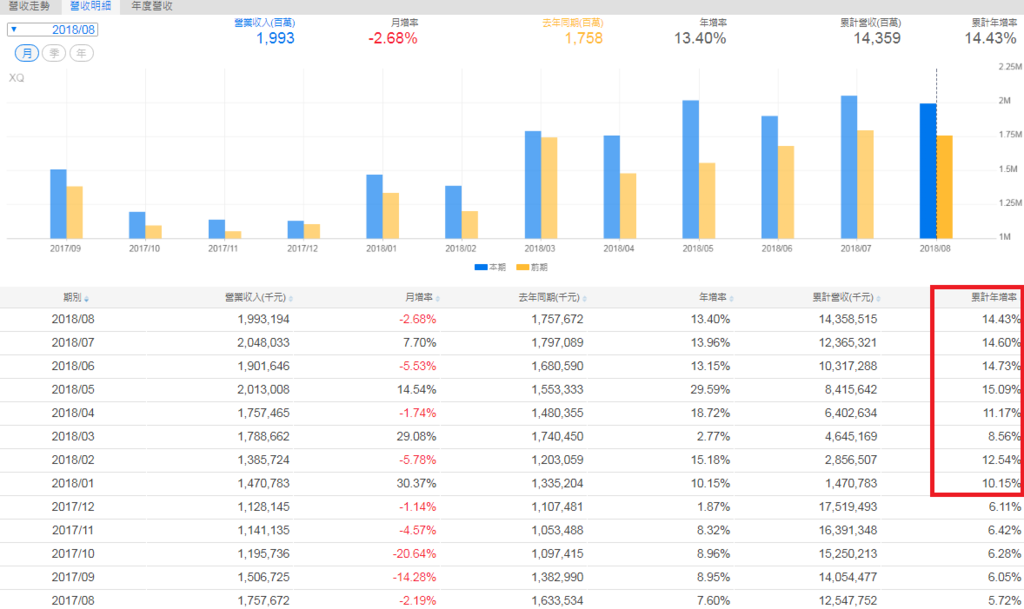Select the blue 2018/07 bar in chart
Image resolution: width=1024 pixels, height=609 pixels.
pos(849,167)
